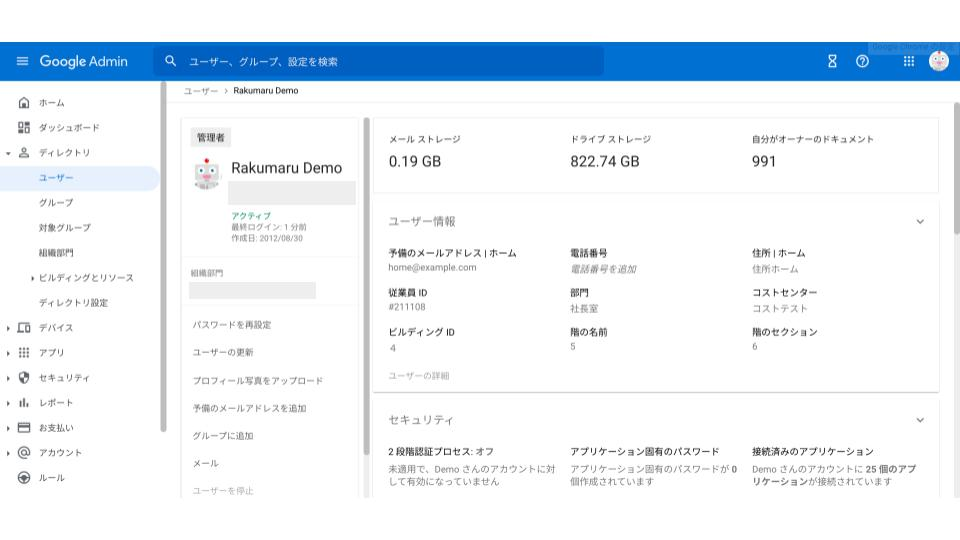Viewport: 960px width, 540px height.
Task: Open ホーム in the sidebar
Action: coord(51,103)
